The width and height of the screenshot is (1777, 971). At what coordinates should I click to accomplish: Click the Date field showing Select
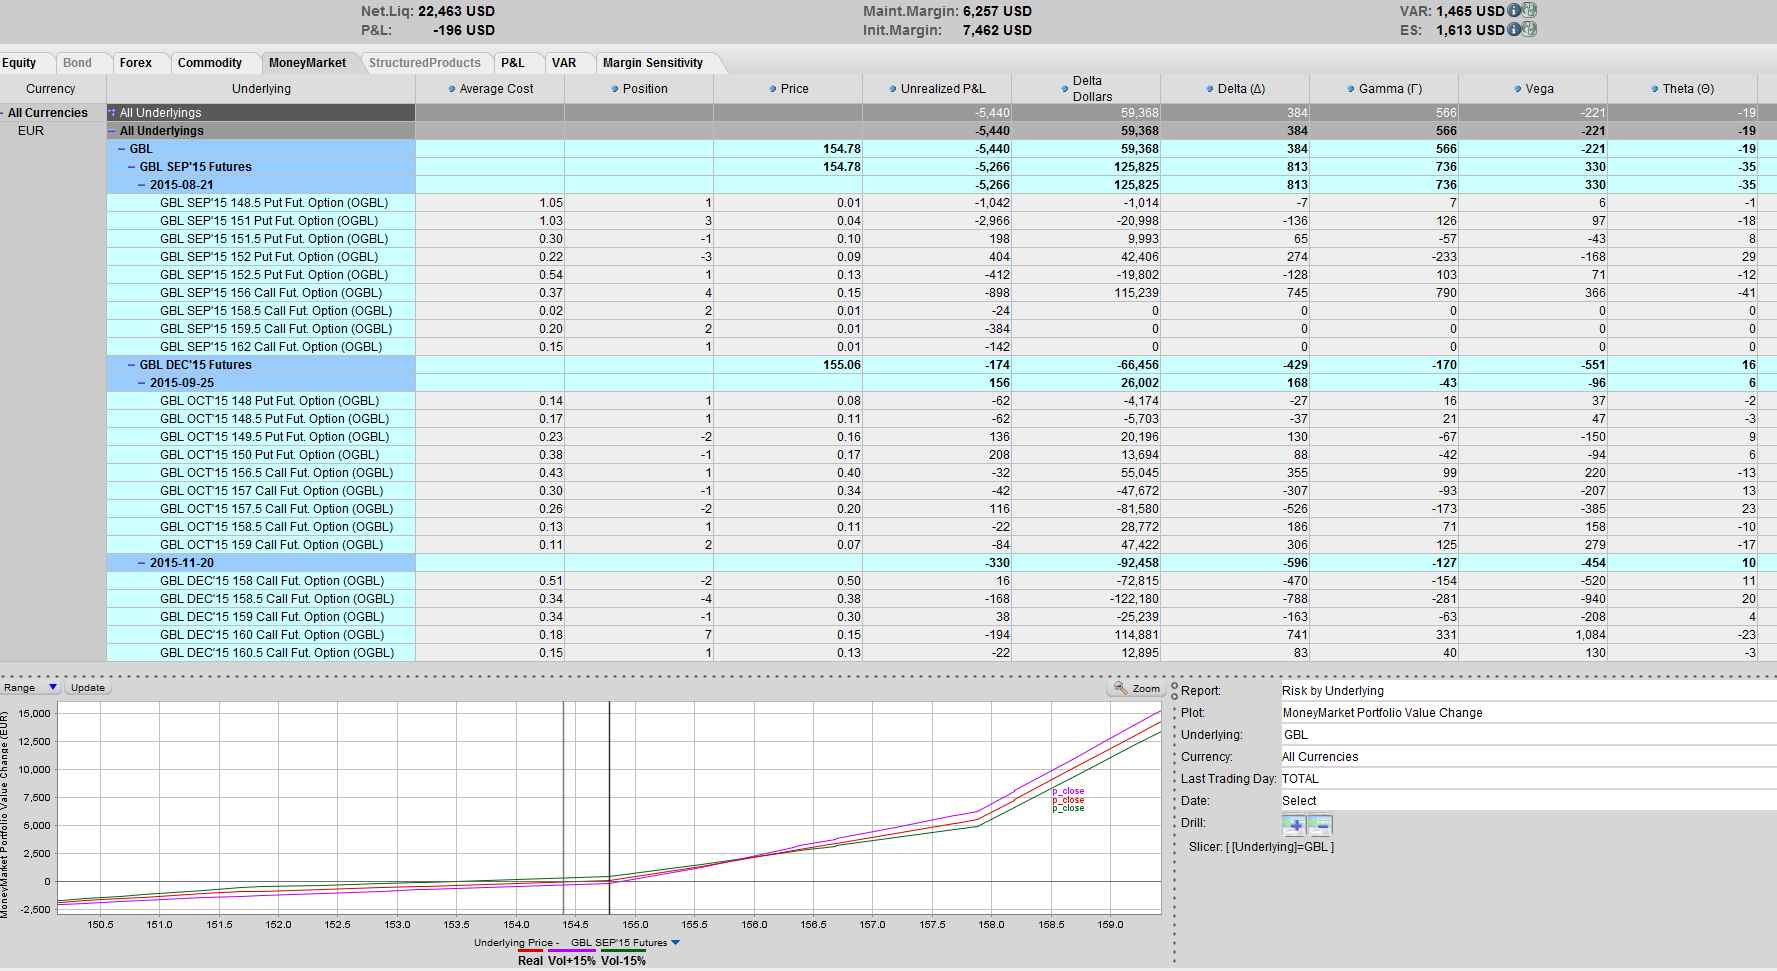pos(1528,801)
